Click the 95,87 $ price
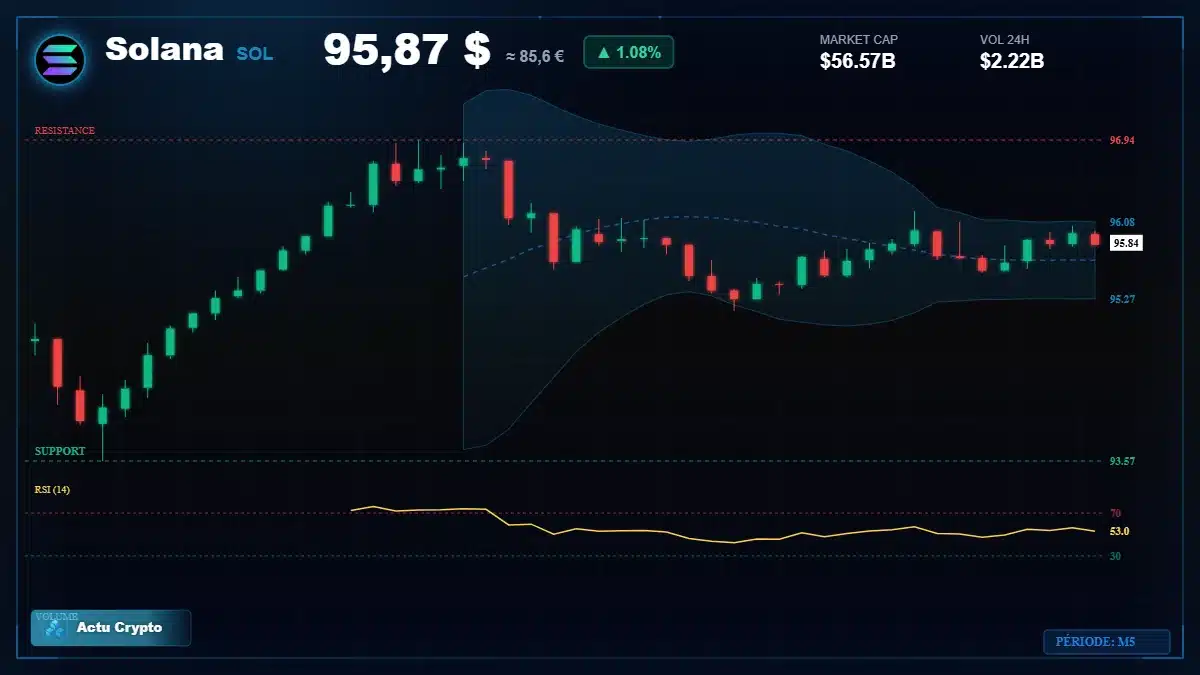 click(407, 50)
